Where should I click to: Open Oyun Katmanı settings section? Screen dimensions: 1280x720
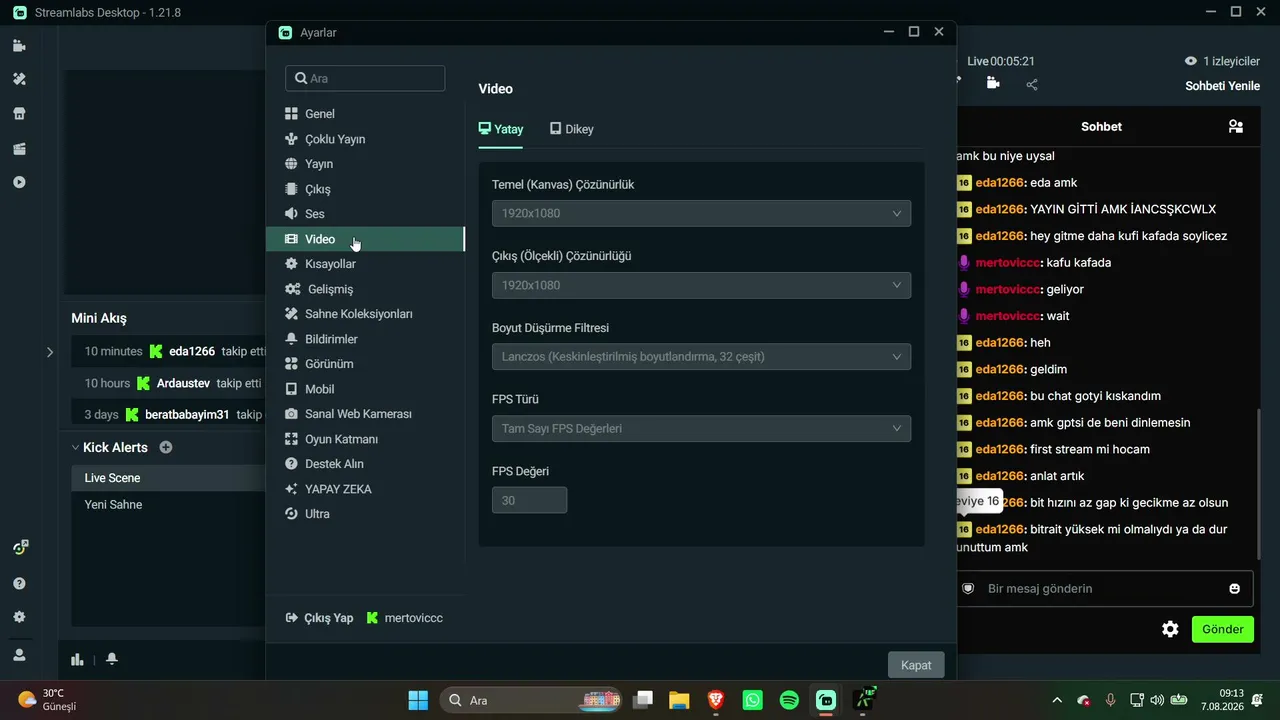point(365,439)
